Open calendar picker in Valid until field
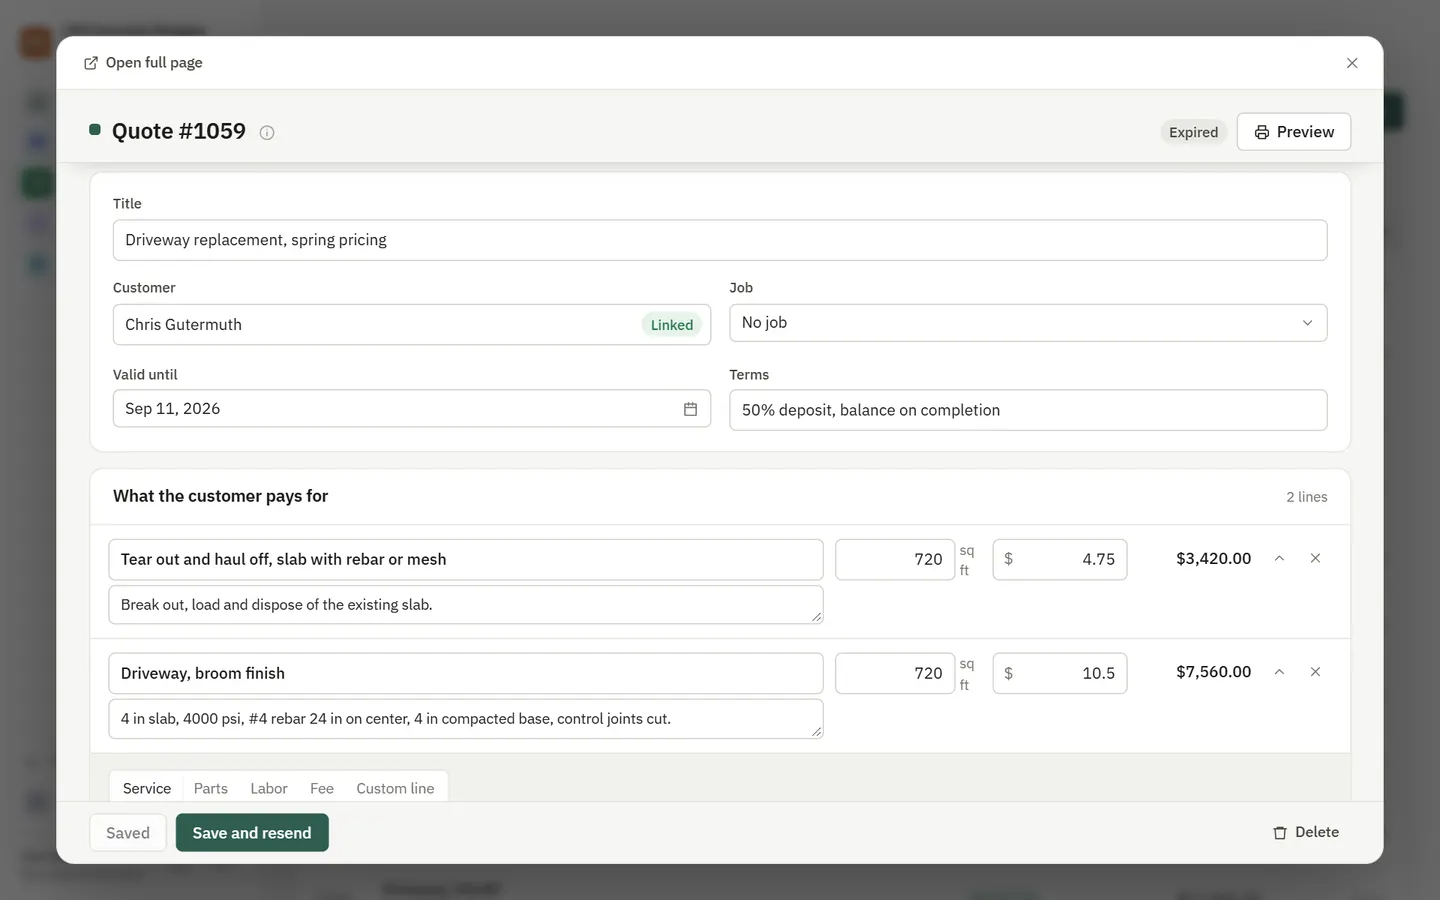The width and height of the screenshot is (1440, 900). [x=690, y=409]
